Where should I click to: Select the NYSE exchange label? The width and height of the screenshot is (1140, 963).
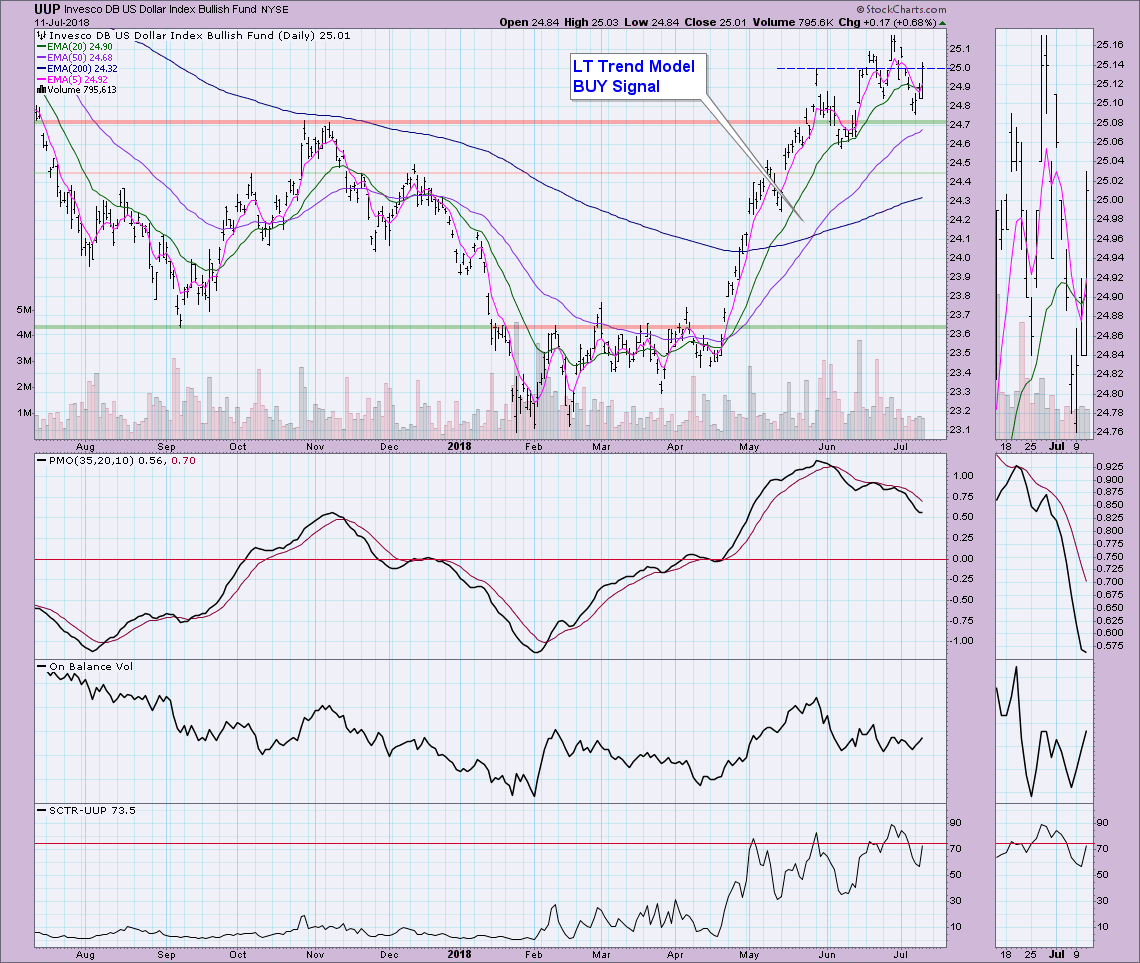click(275, 10)
